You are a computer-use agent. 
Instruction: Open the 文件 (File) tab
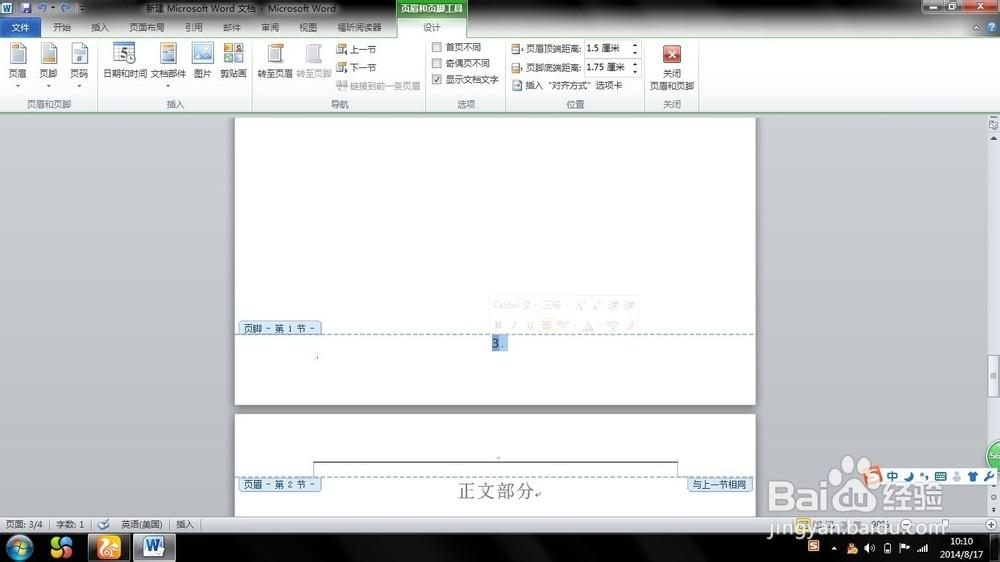[x=20, y=28]
